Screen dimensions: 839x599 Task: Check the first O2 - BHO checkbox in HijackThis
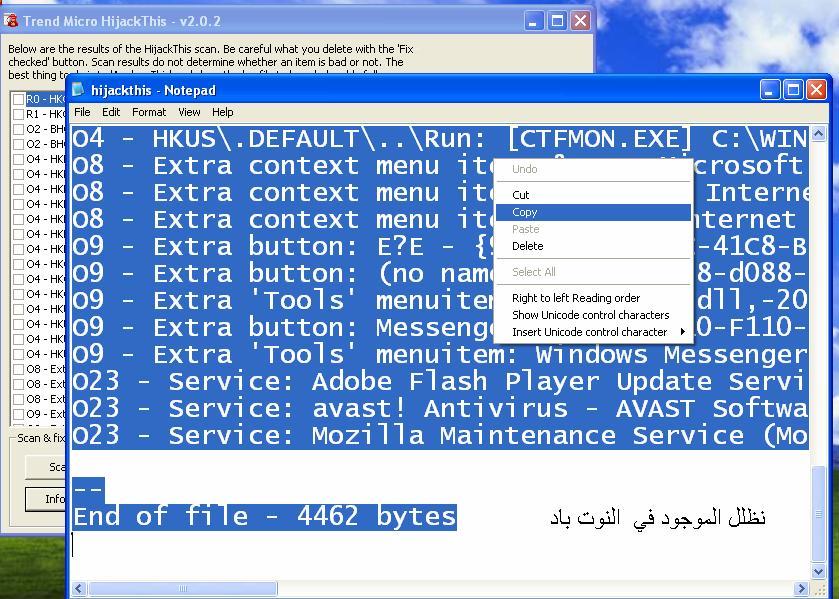[18, 129]
